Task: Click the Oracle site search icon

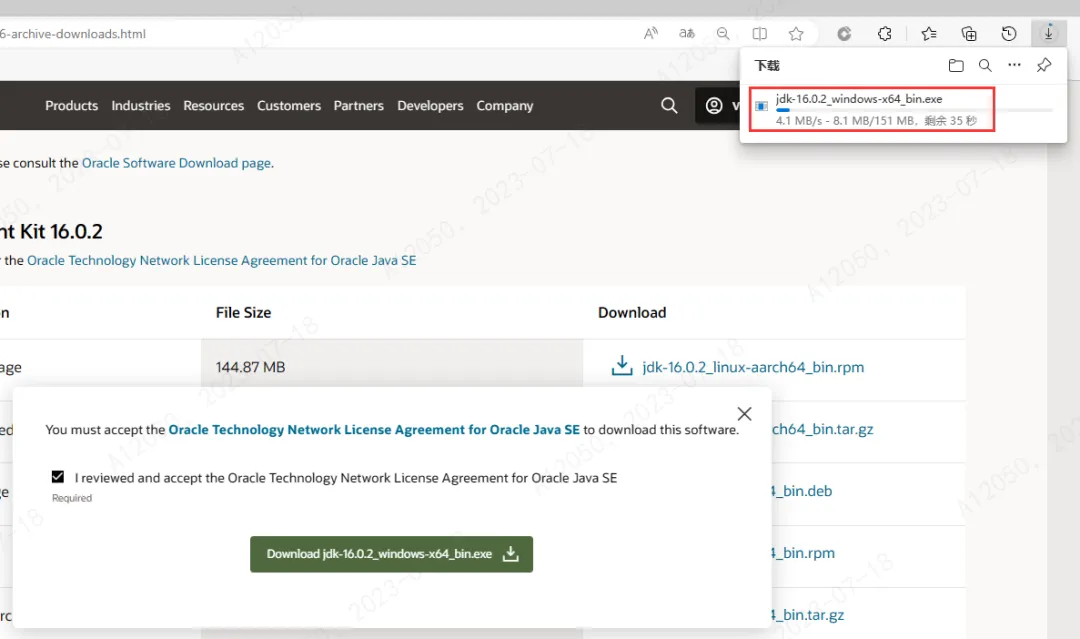Action: pyautogui.click(x=669, y=105)
